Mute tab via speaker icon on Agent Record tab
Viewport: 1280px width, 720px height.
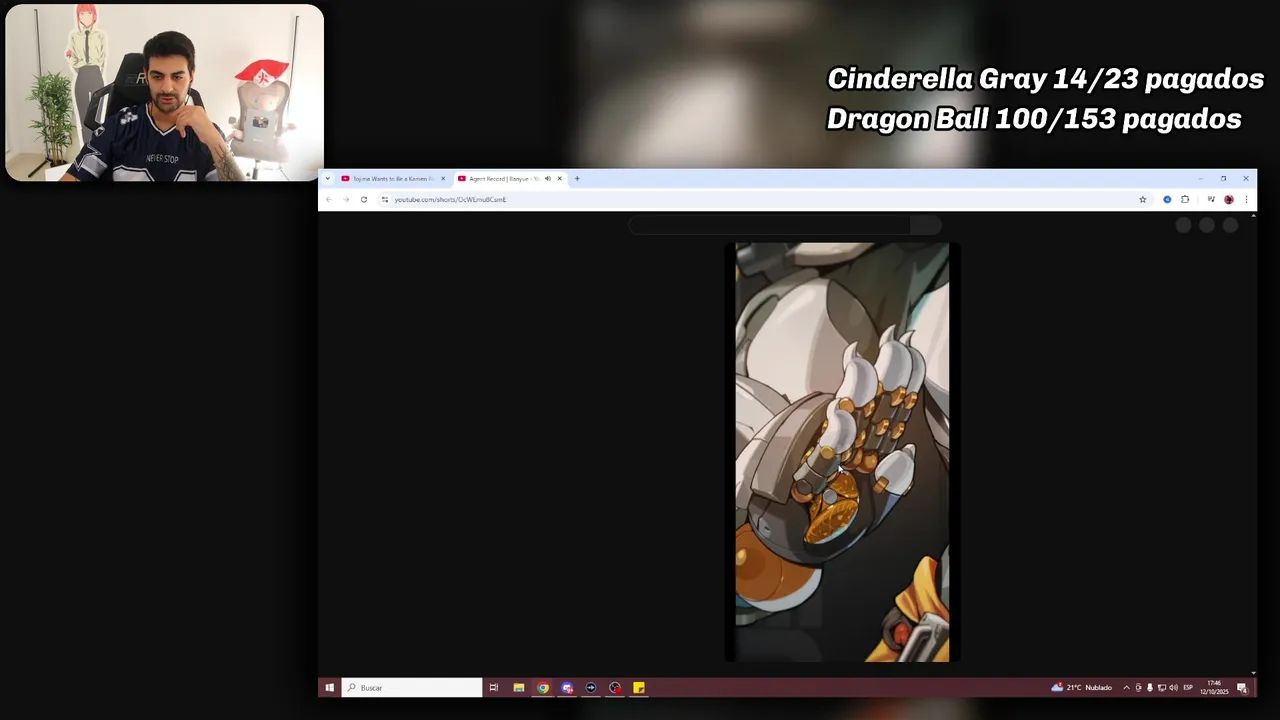pos(548,179)
